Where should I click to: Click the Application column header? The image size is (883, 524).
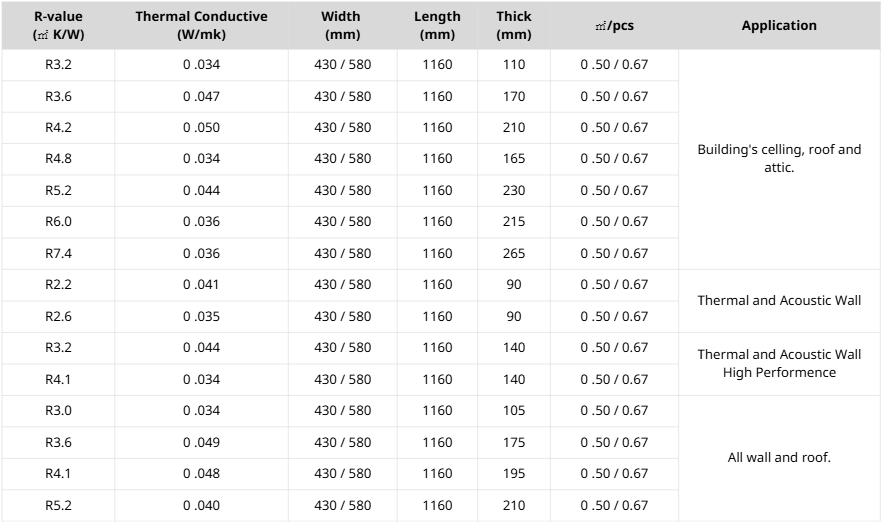[779, 26]
